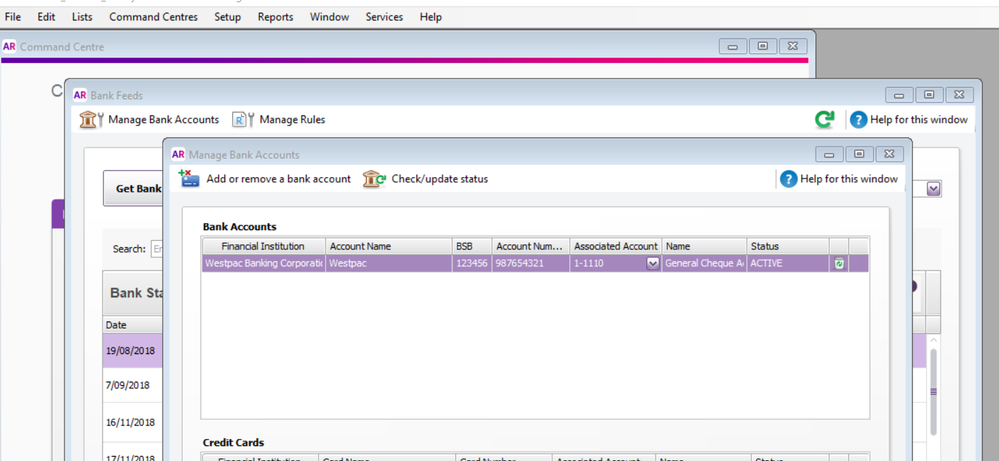This screenshot has width=999, height=461.
Task: Click the Status column header
Action: click(x=787, y=246)
